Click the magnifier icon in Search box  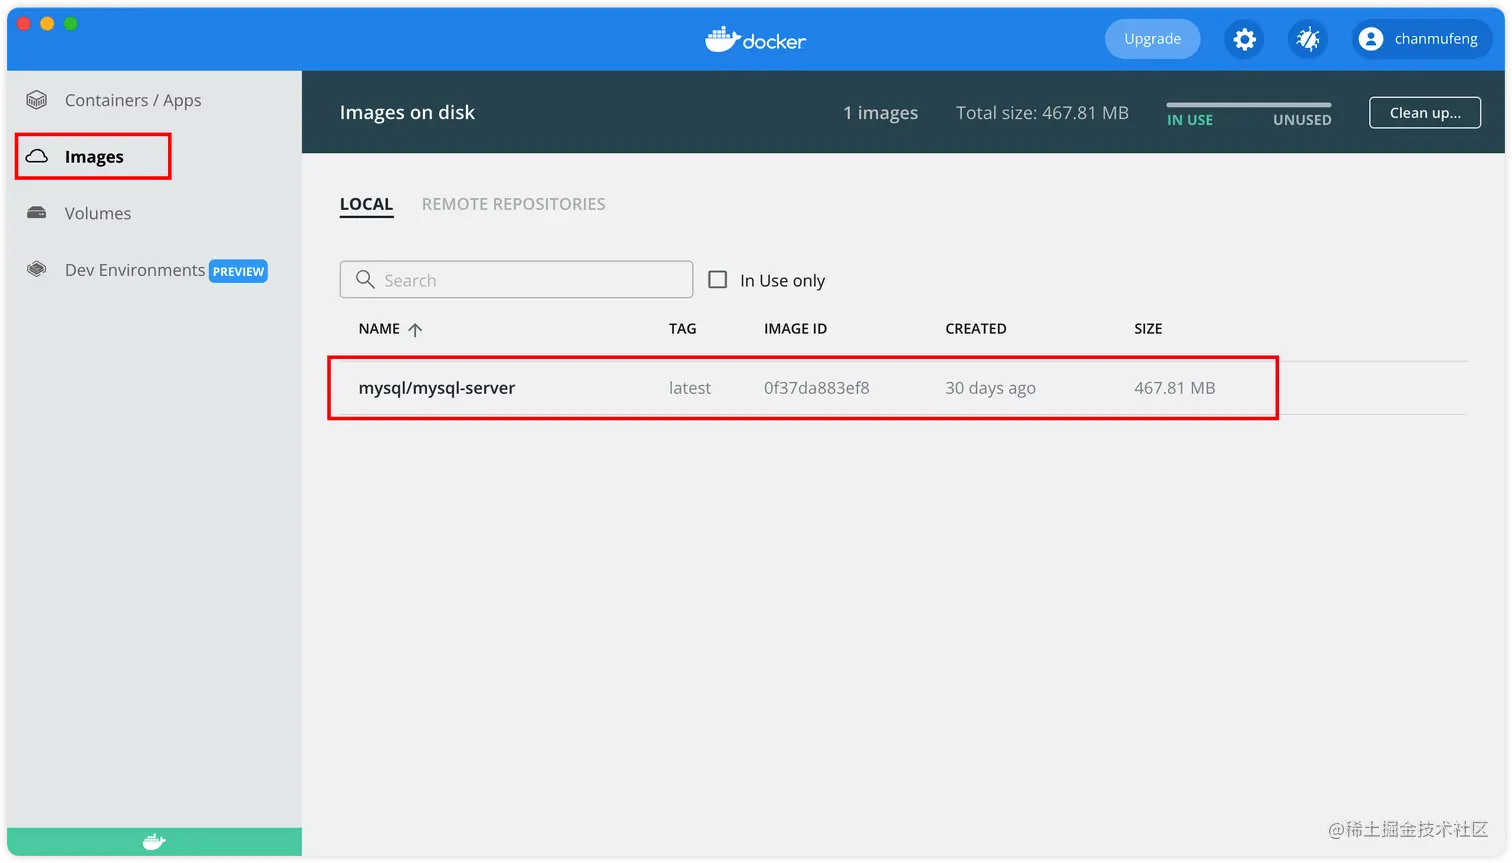click(365, 279)
